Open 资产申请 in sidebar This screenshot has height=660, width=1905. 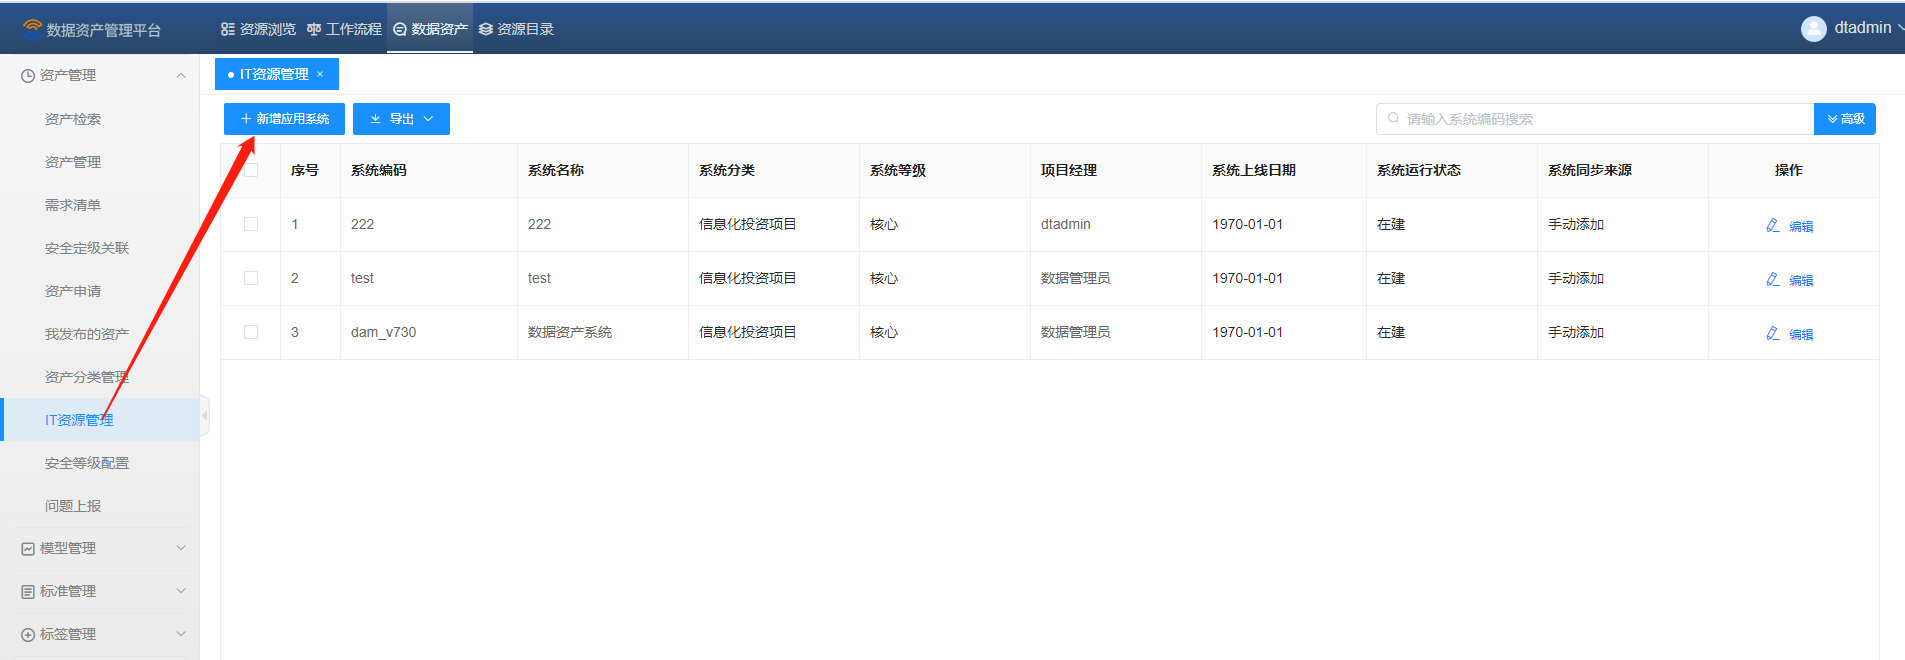[x=73, y=291]
